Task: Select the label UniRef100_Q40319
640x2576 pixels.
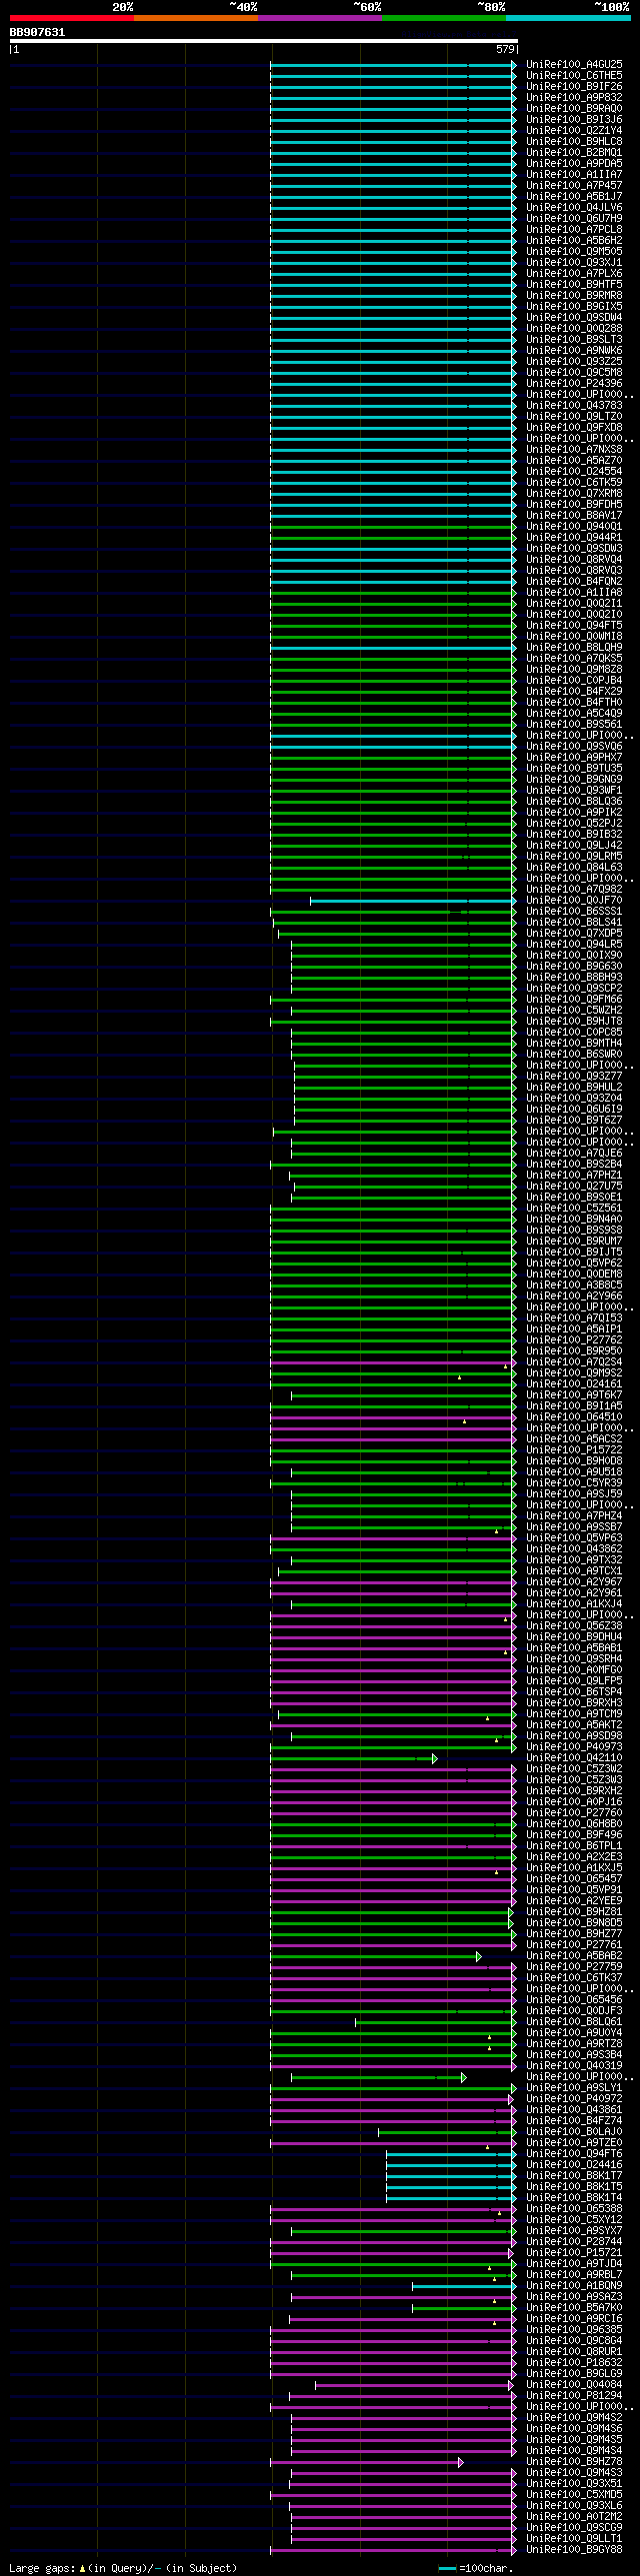Action: click(574, 2066)
